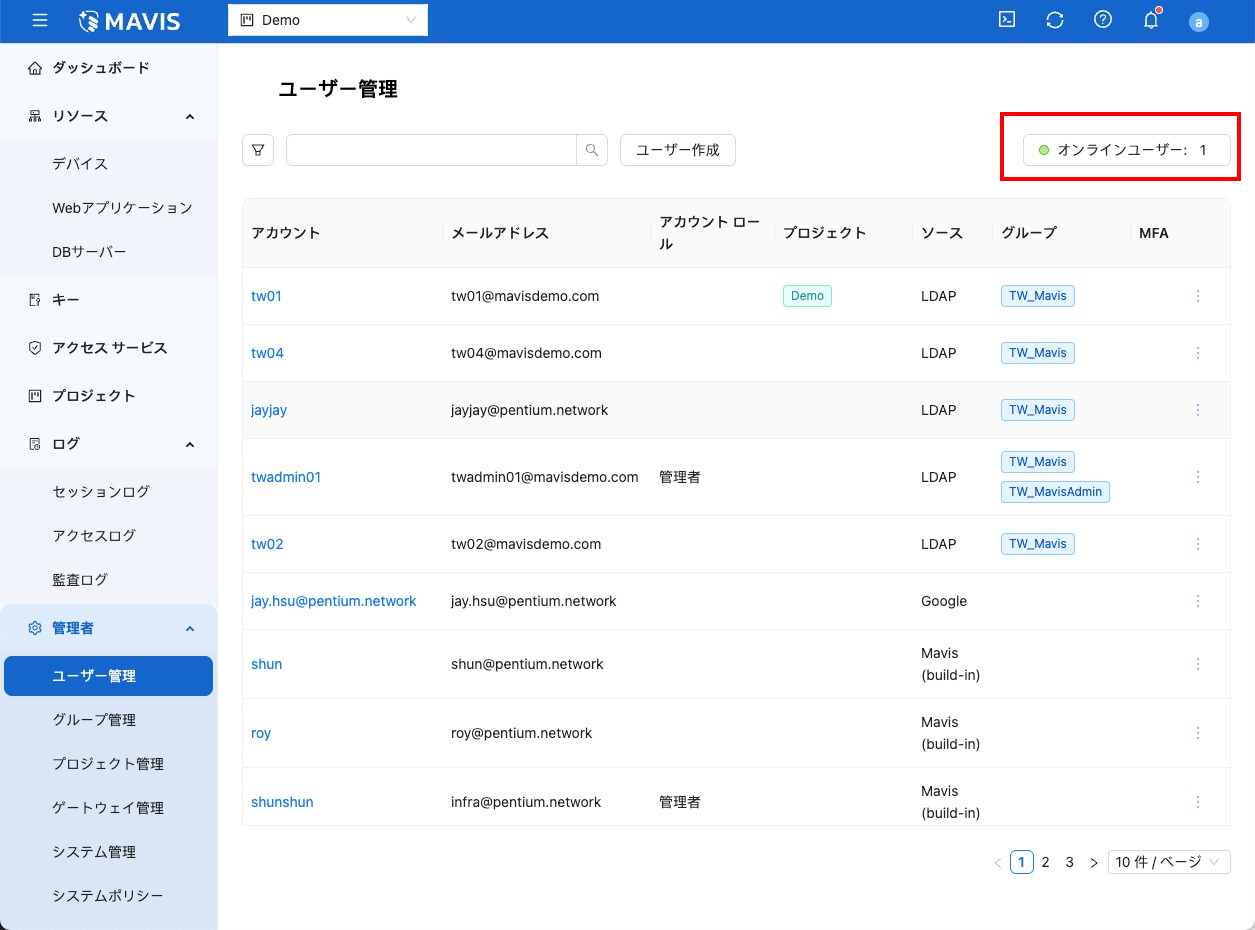Open the three-dot menu for tw01

pos(1198,296)
